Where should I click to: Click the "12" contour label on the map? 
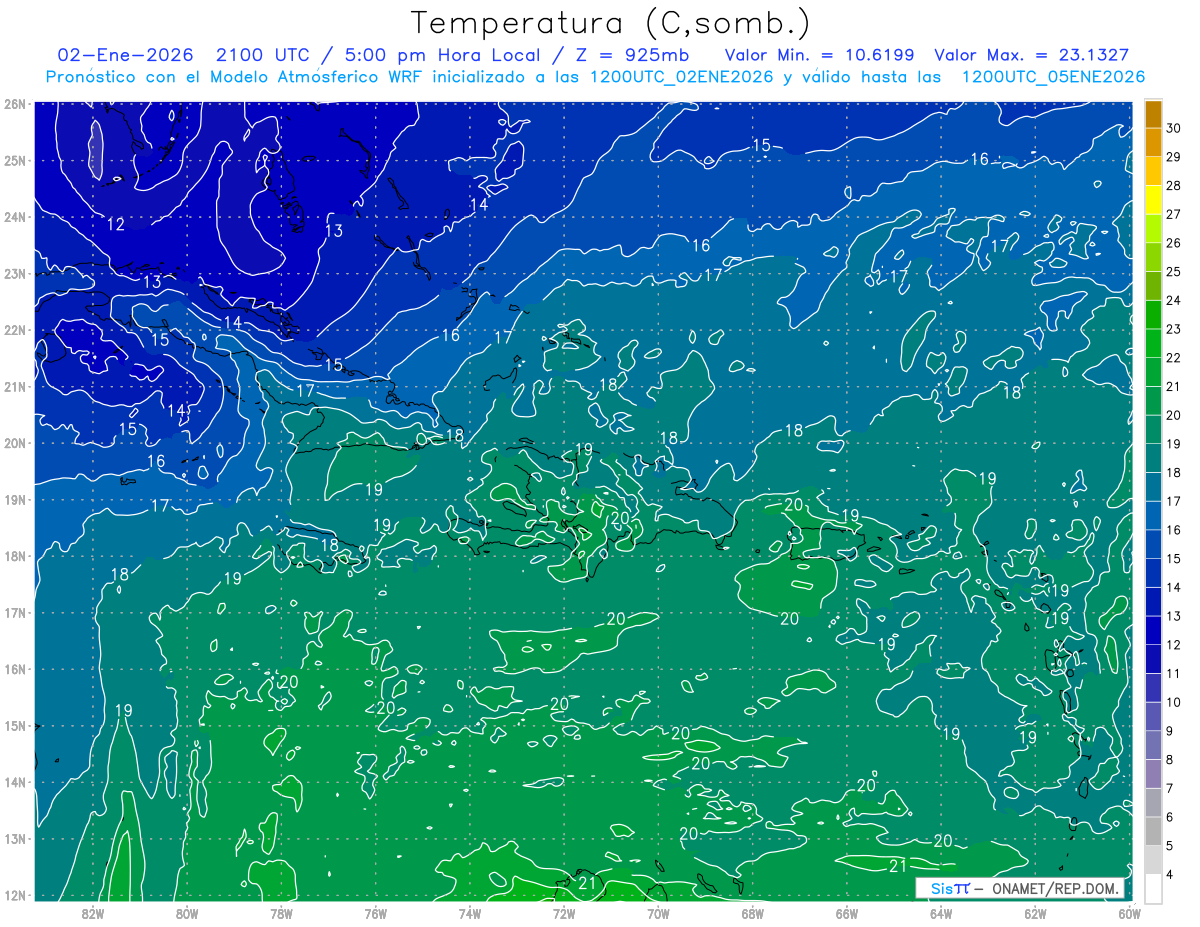click(x=116, y=225)
